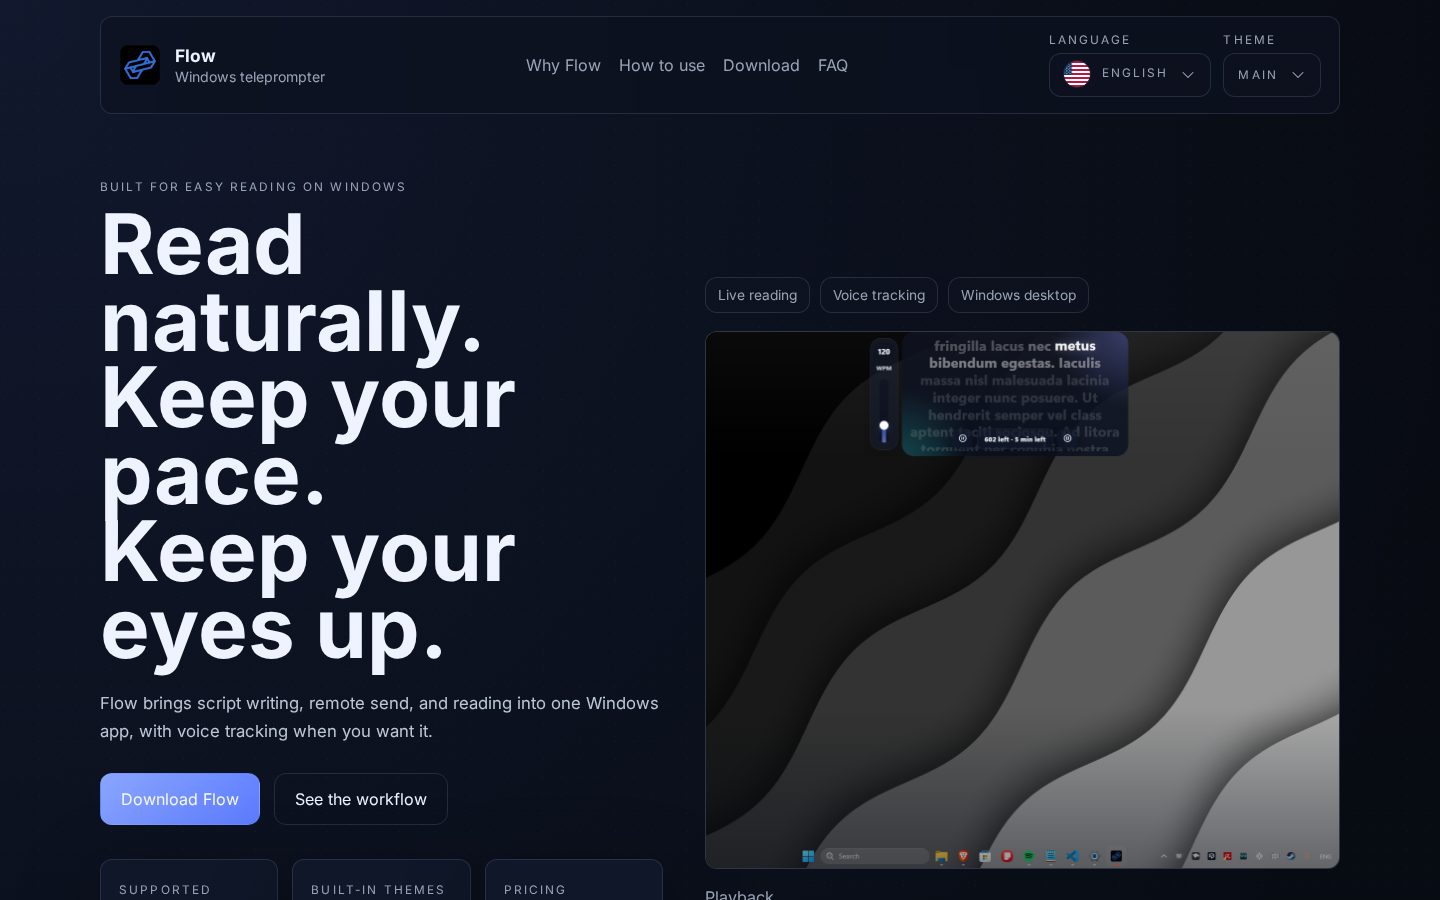Image resolution: width=1440 pixels, height=900 pixels.
Task: Select the Voice tracking pill
Action: [879, 295]
